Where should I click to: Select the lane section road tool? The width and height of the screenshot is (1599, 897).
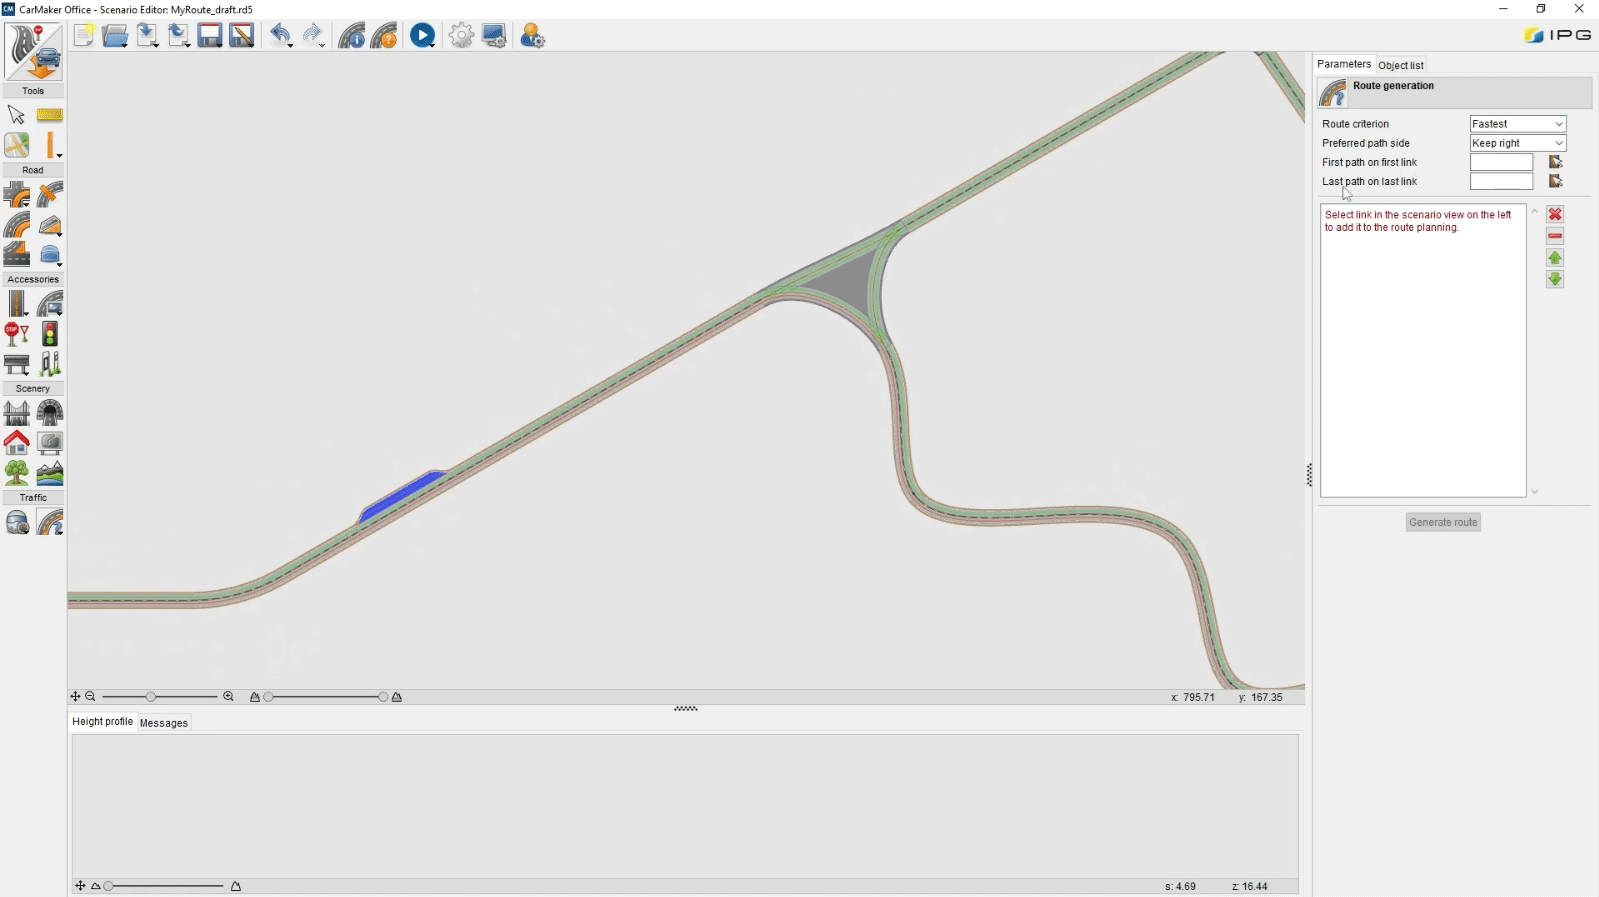pos(17,254)
